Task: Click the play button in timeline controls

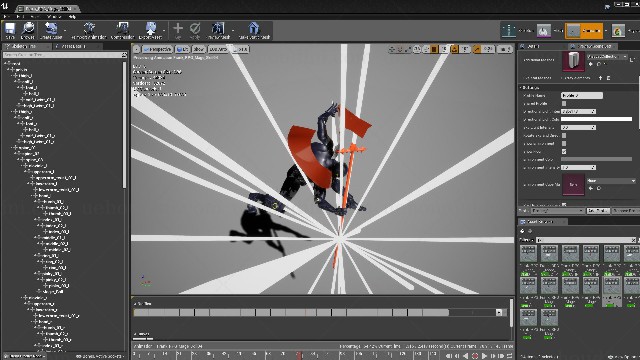Action: coord(484,356)
